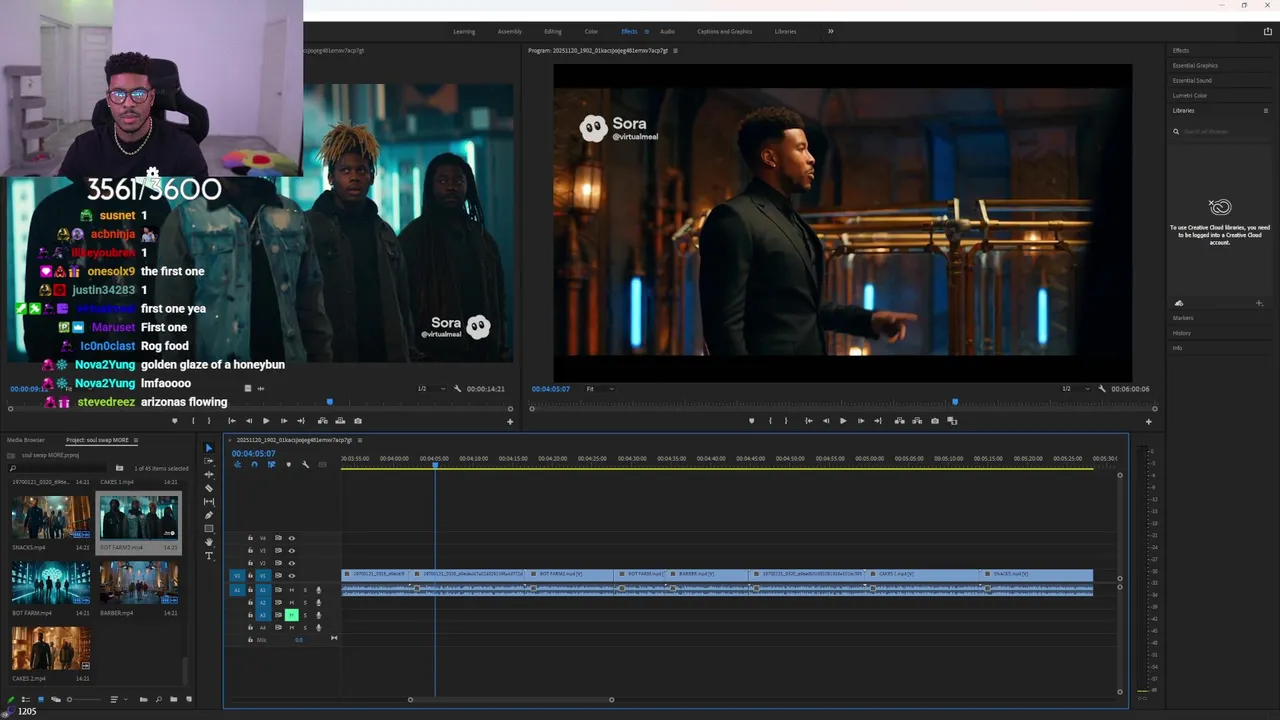Click the CAKES 2.mp4 thumbnail
Image resolution: width=1280 pixels, height=720 pixels.
tap(50, 648)
